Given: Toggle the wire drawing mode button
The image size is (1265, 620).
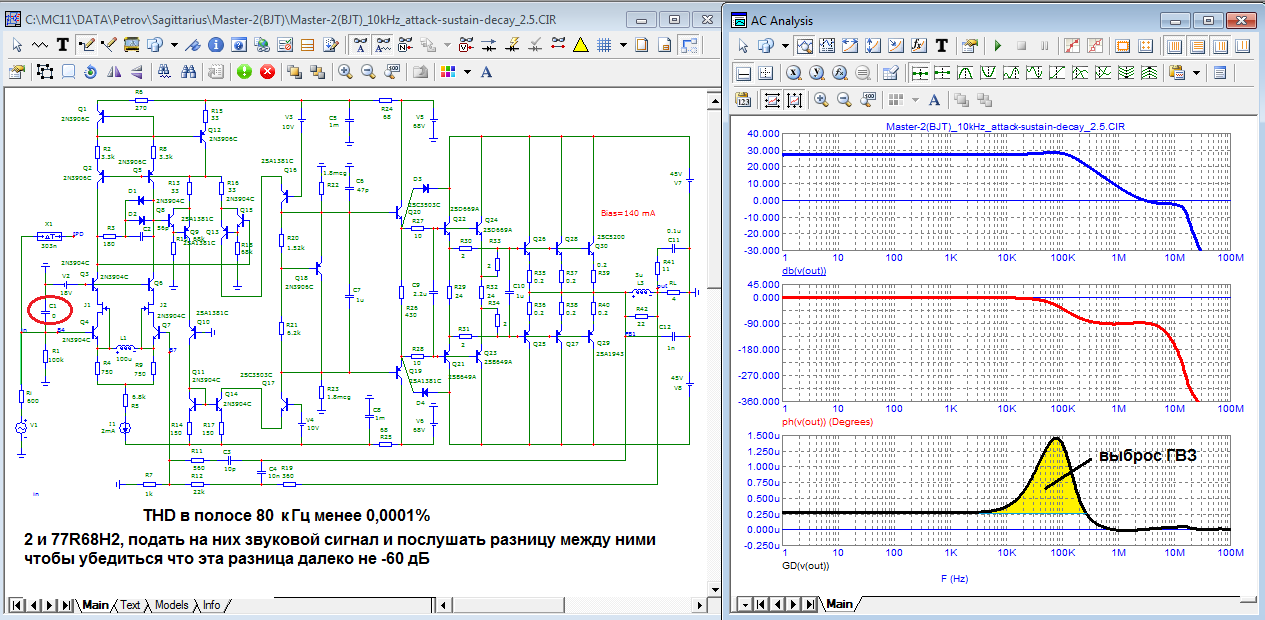Looking at the screenshot, I should [86, 44].
